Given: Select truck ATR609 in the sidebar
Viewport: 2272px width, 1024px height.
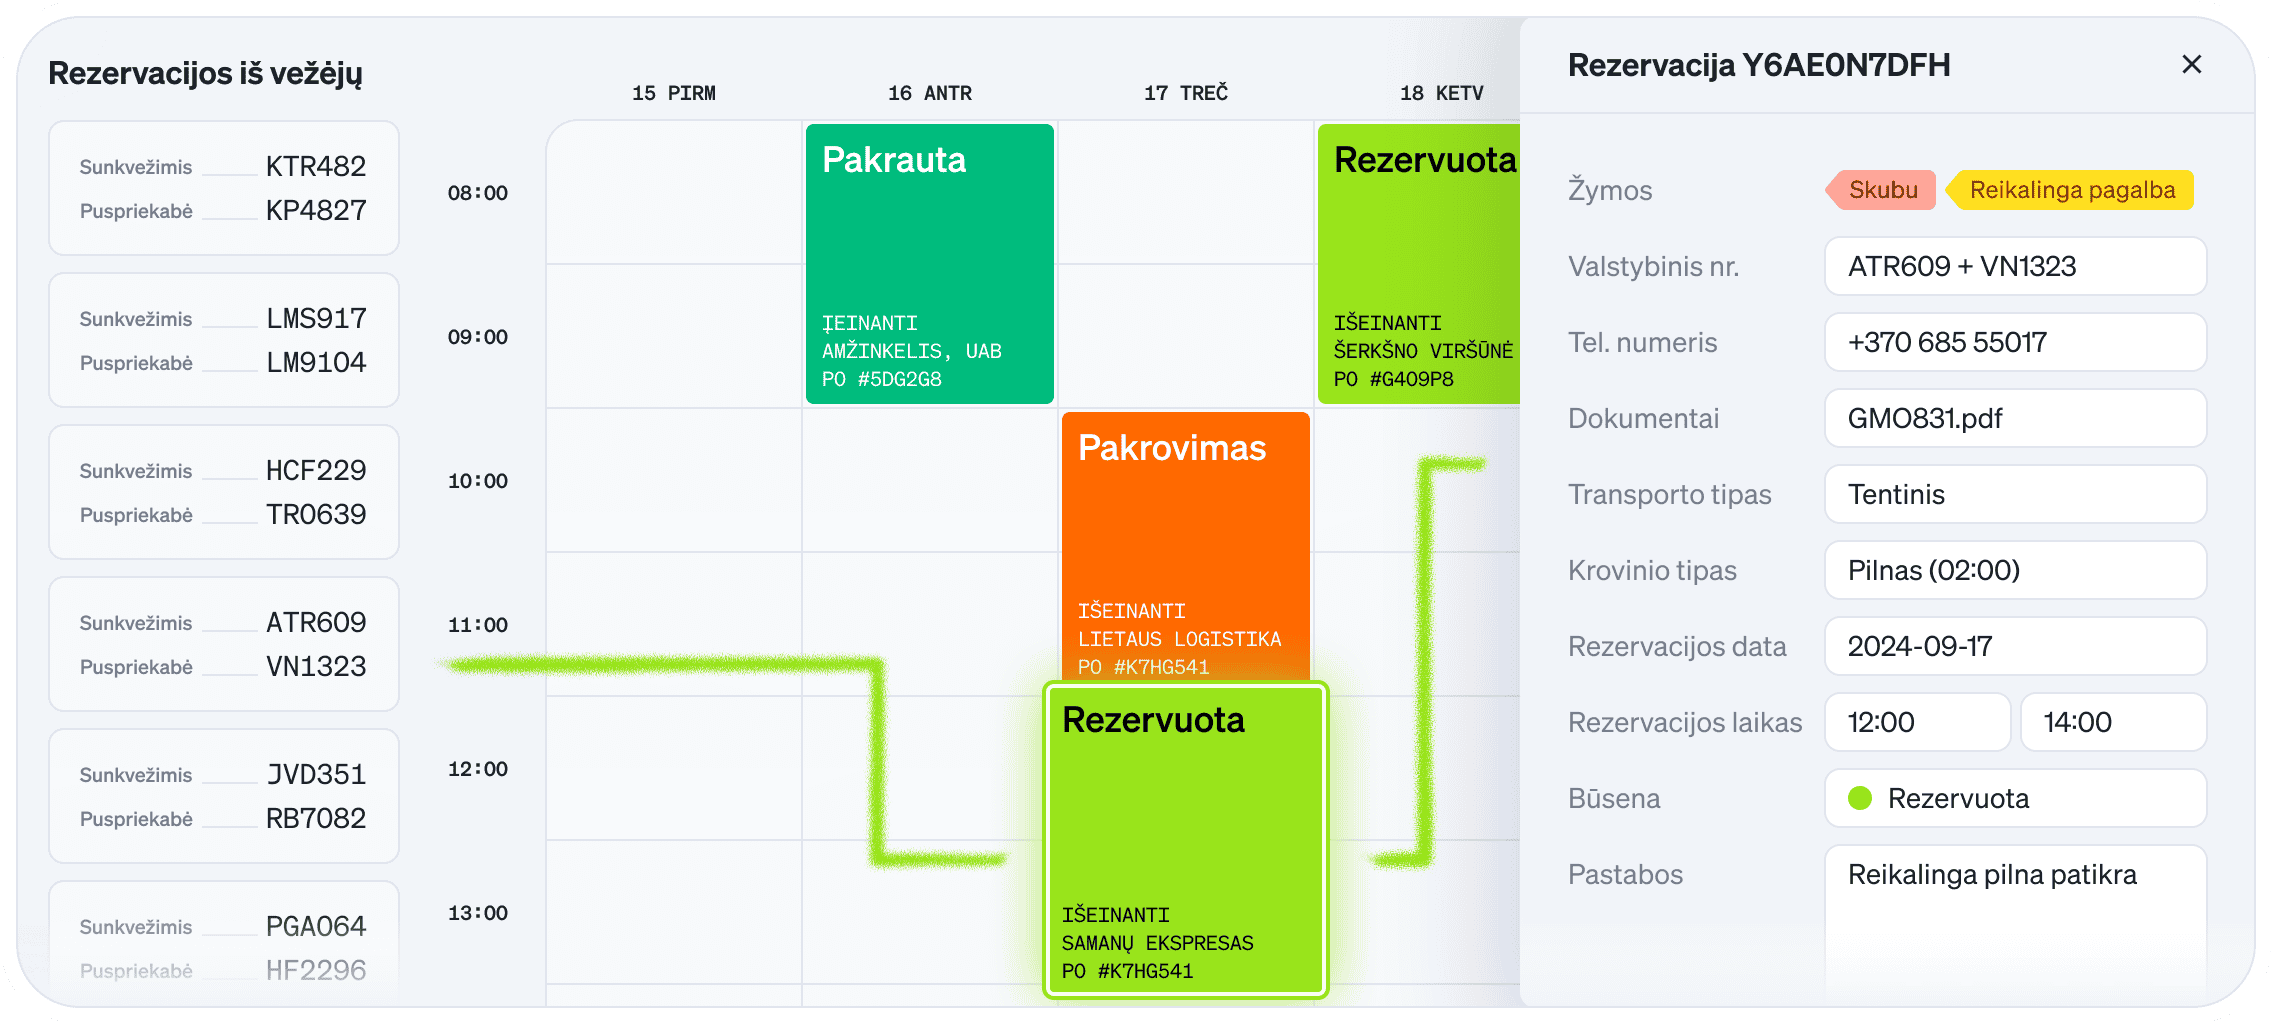Looking at the screenshot, I should pyautogui.click(x=222, y=644).
